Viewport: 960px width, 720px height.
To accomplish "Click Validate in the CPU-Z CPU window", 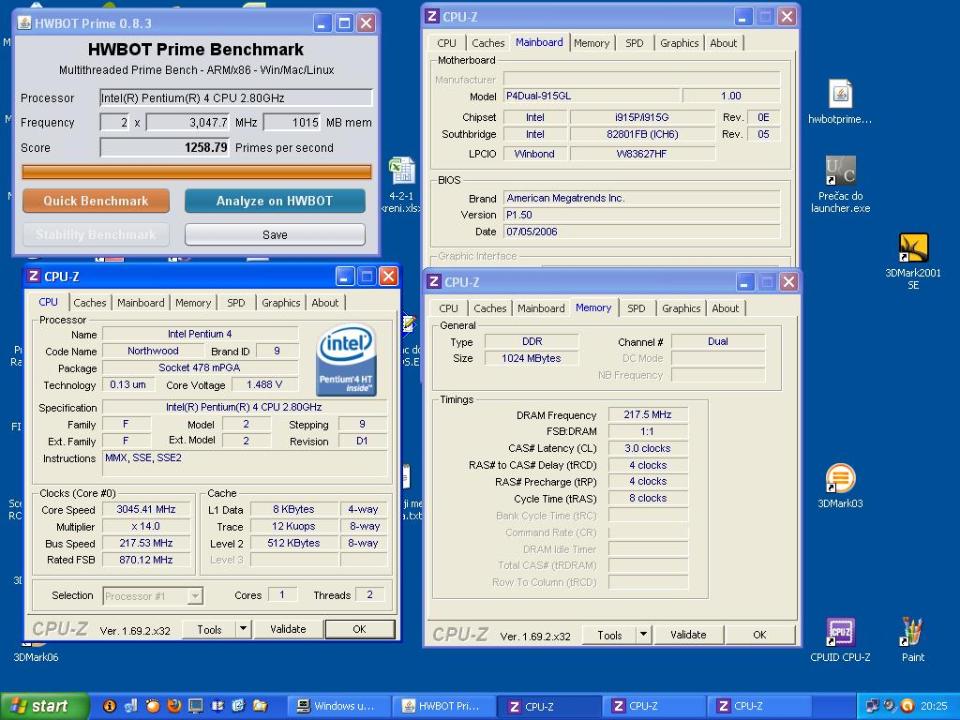I will click(x=288, y=629).
